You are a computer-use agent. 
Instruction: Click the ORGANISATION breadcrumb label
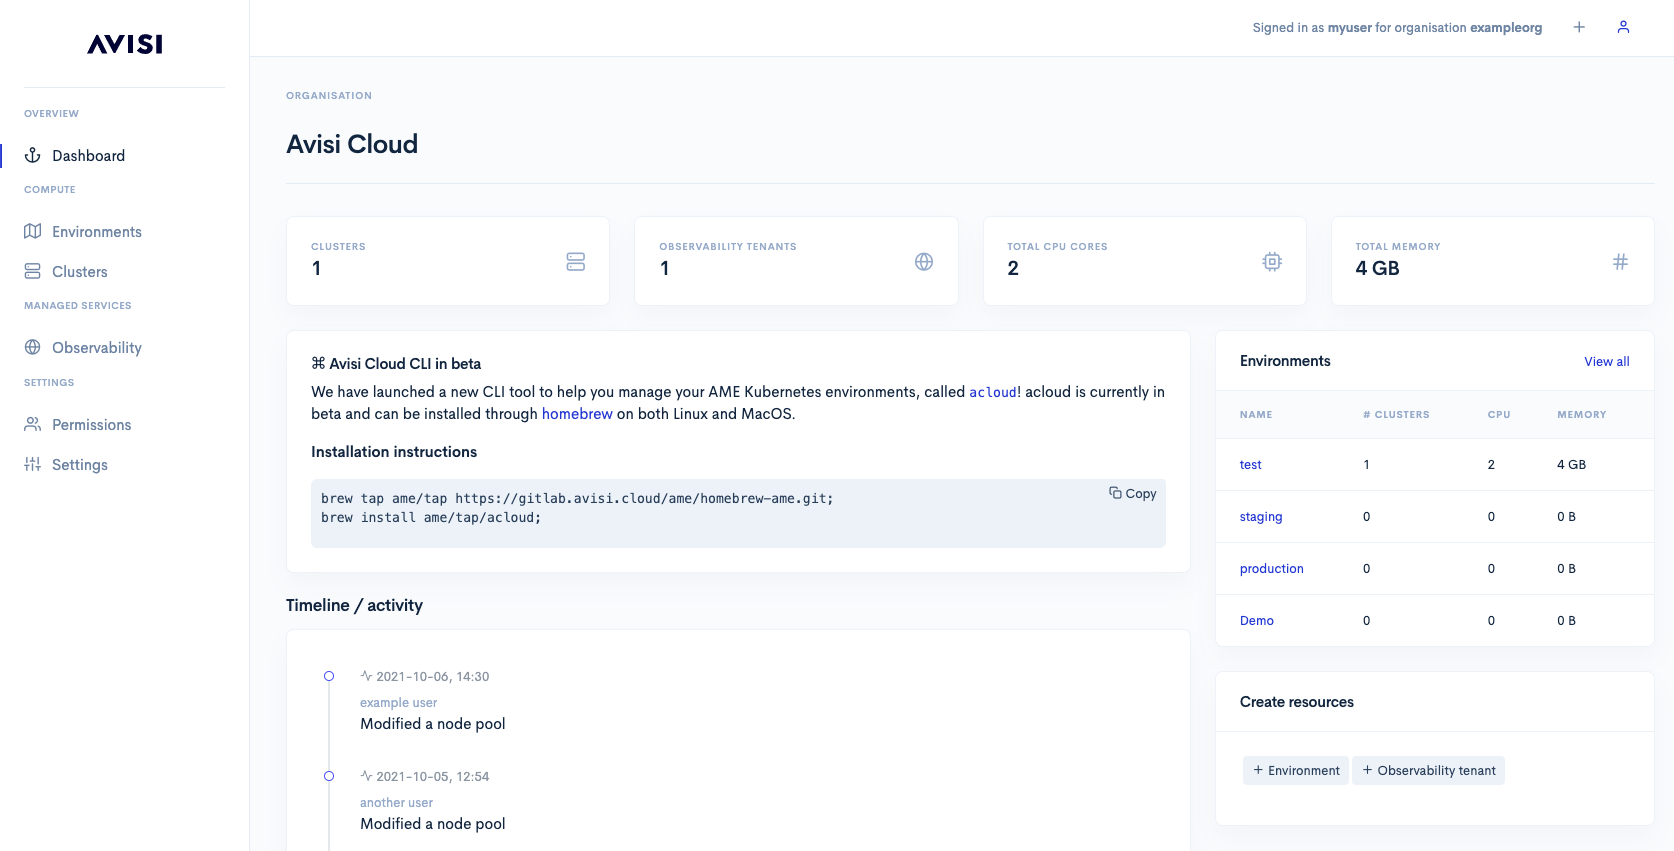coord(329,96)
